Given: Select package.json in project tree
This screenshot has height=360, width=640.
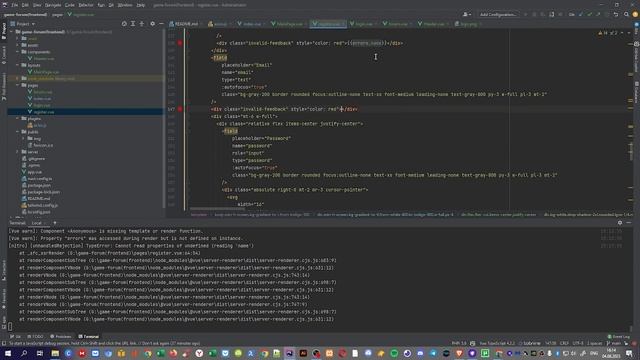Looking at the screenshot, I should tap(39, 185).
